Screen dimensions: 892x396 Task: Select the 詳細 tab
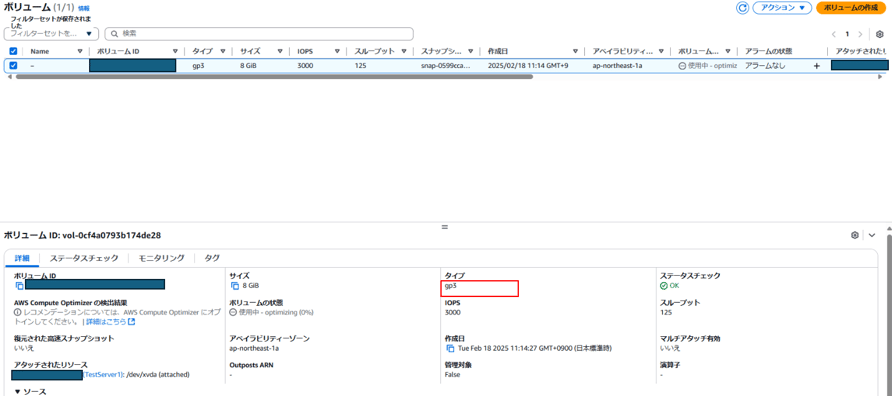click(x=22, y=258)
